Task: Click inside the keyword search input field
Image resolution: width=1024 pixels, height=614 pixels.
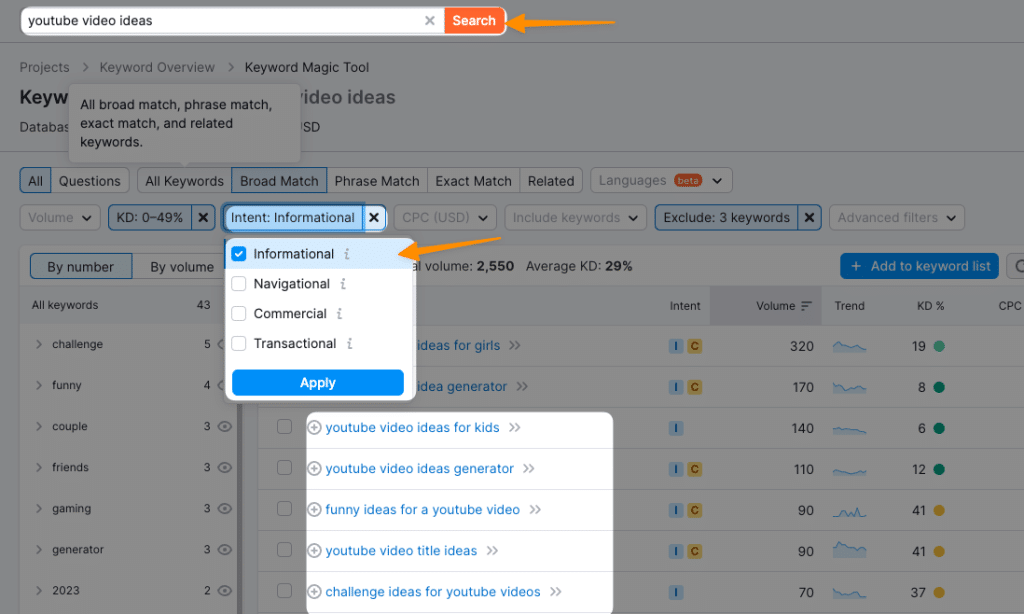Action: coord(200,20)
